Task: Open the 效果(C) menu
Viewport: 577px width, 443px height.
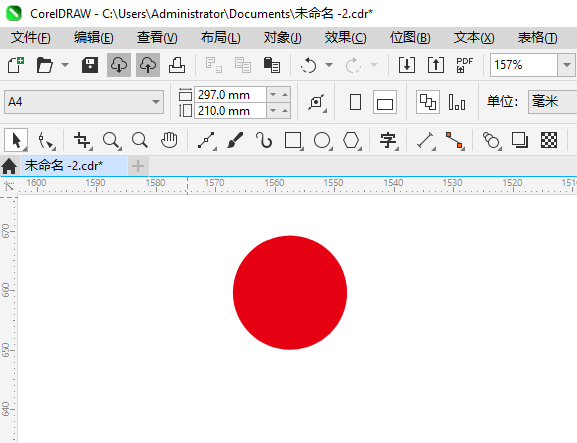Action: pyautogui.click(x=345, y=38)
